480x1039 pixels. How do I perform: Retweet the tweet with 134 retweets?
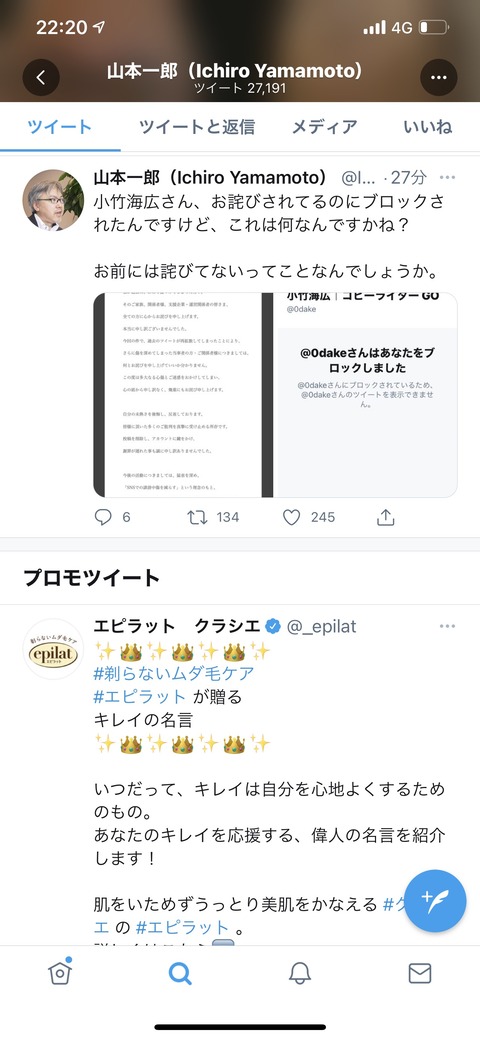(198, 517)
